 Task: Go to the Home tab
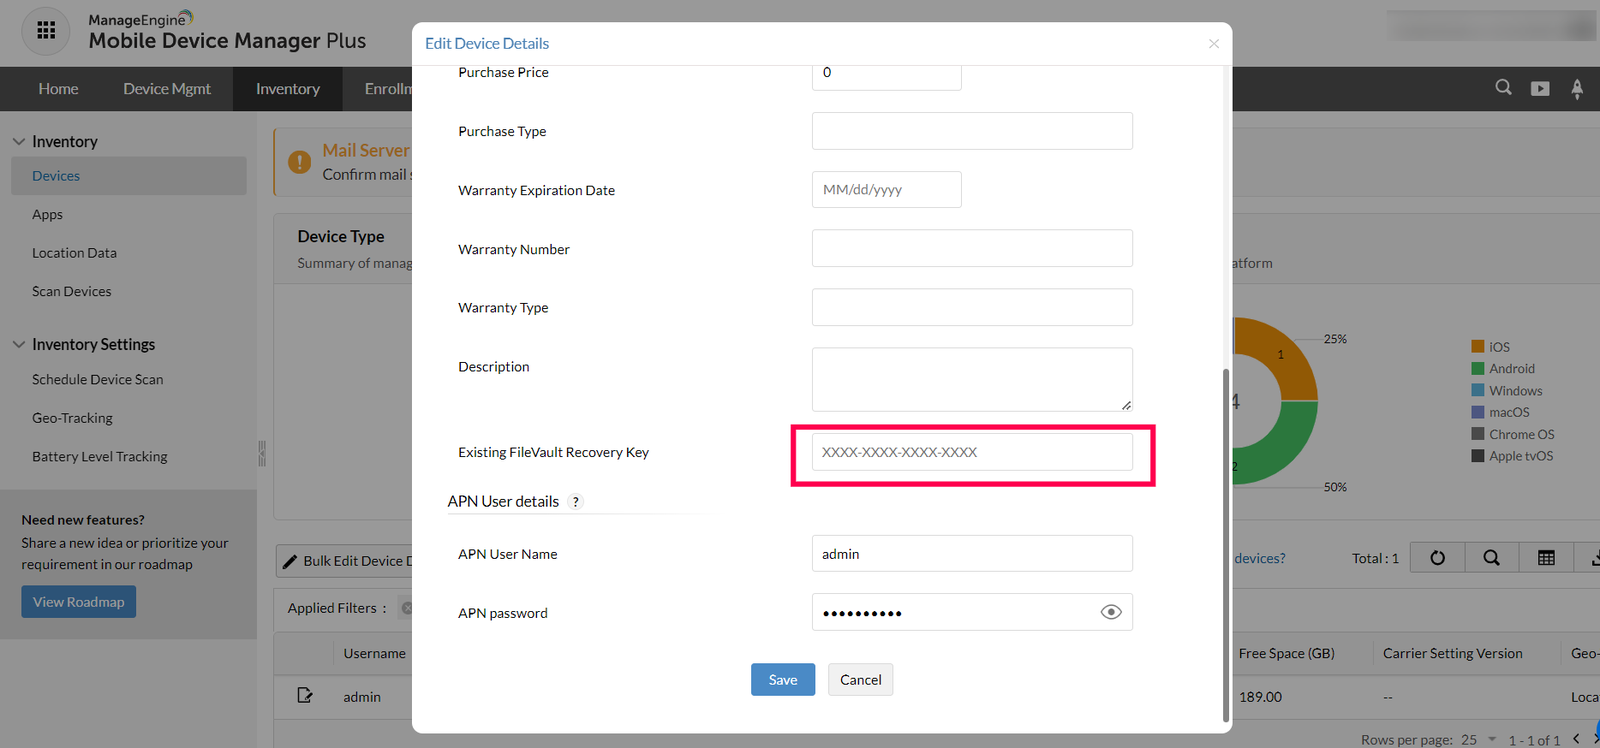pyautogui.click(x=58, y=89)
